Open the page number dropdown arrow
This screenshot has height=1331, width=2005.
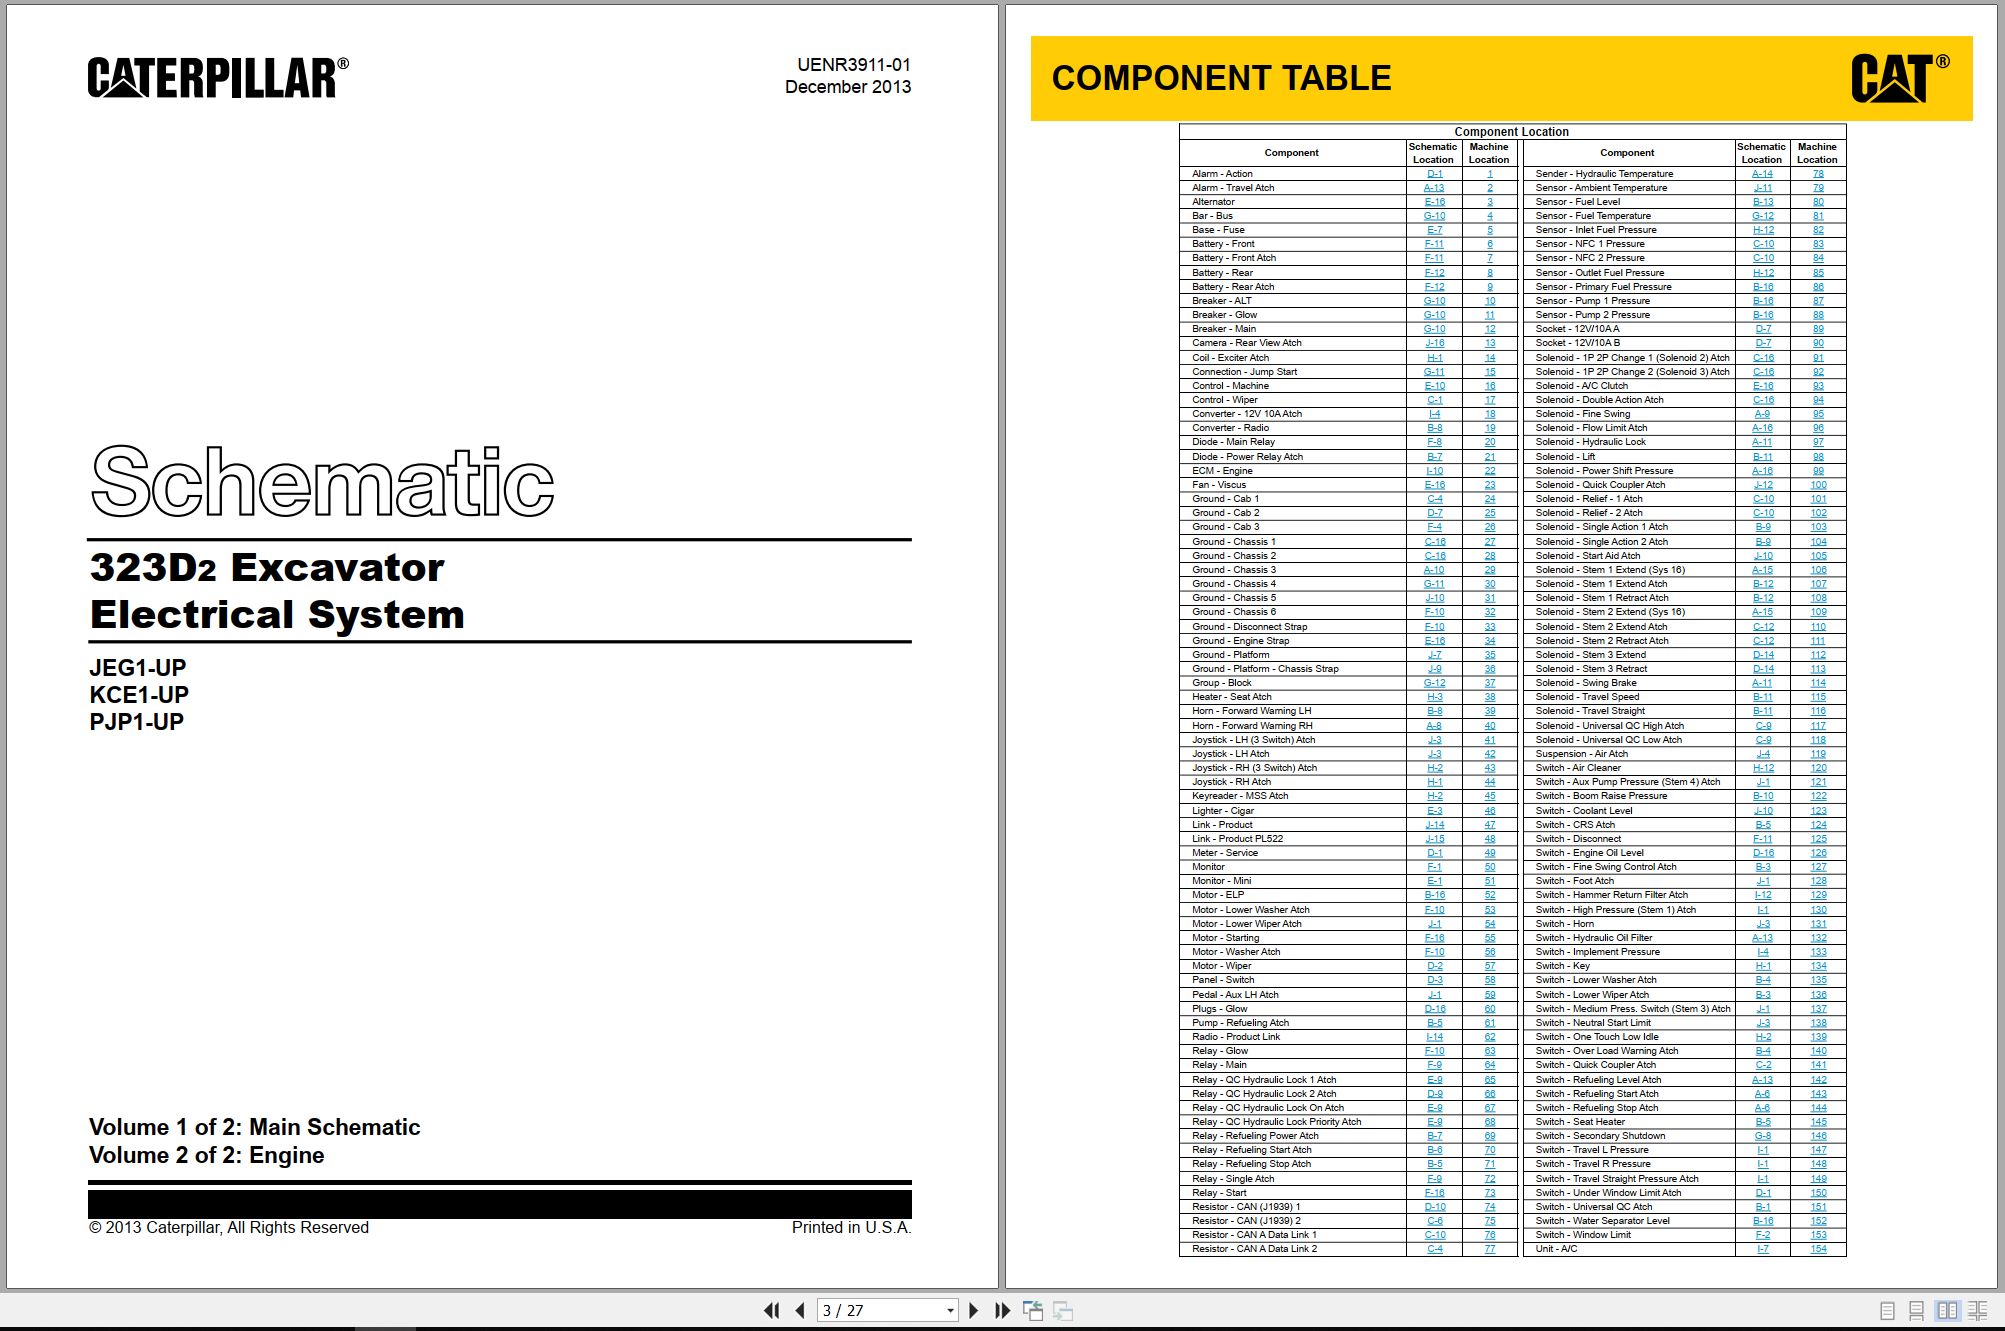click(950, 1311)
